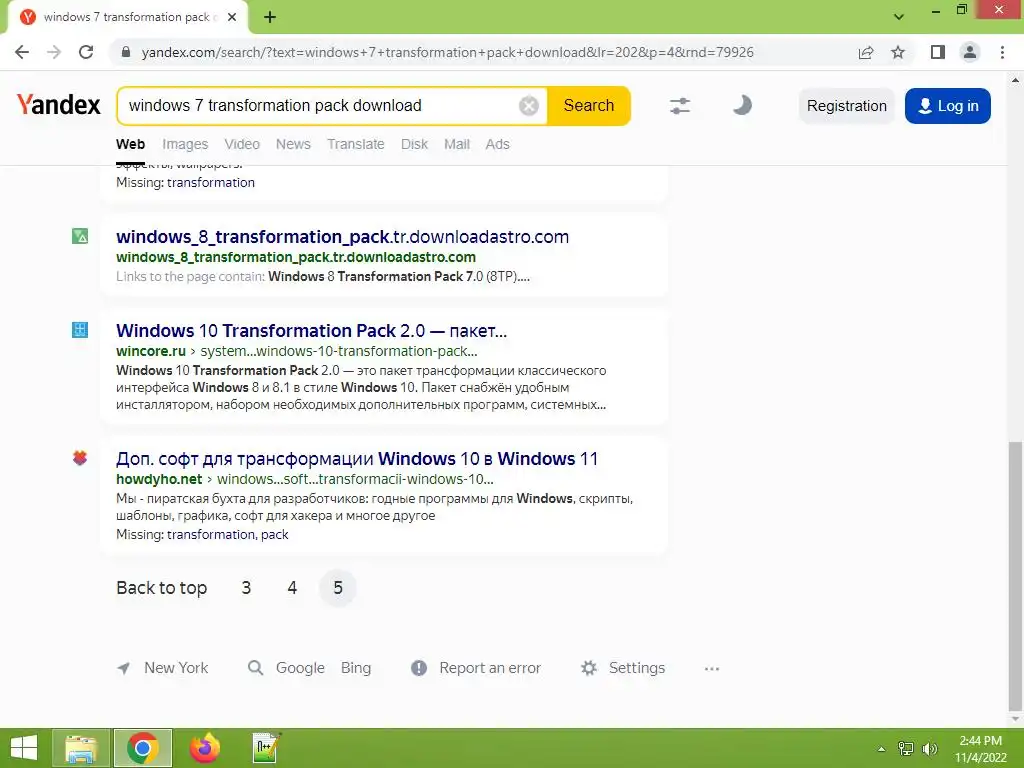Click the Log in button
The image size is (1024, 768).
click(948, 106)
